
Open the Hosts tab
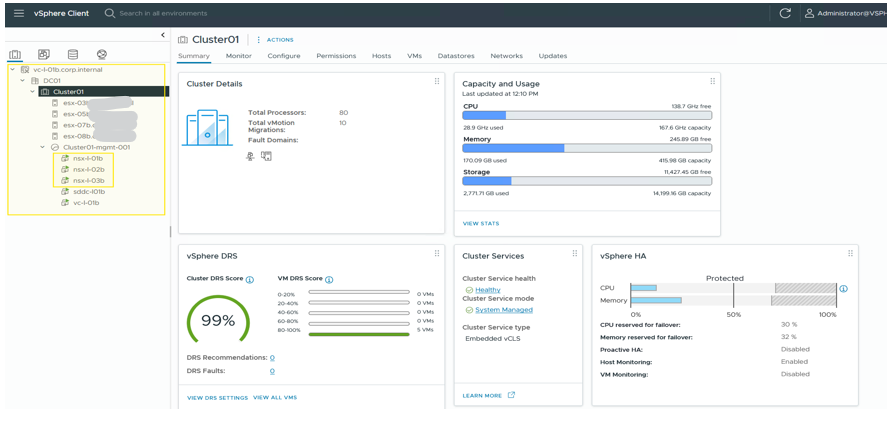(381, 56)
